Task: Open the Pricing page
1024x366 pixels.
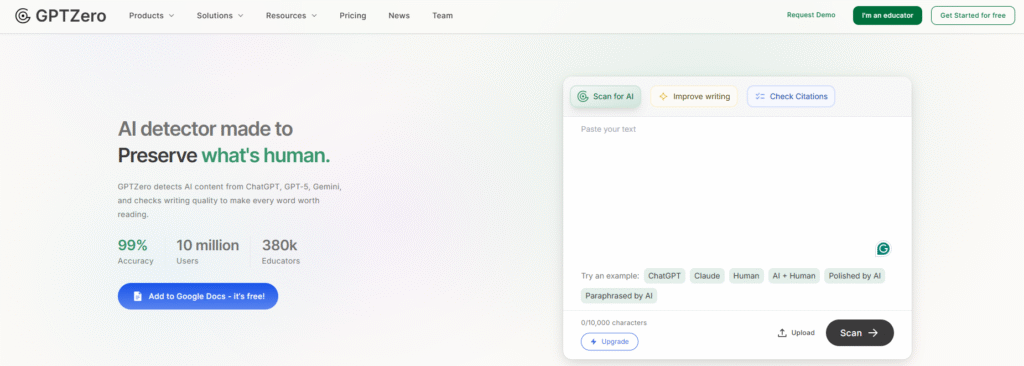Action: [353, 16]
